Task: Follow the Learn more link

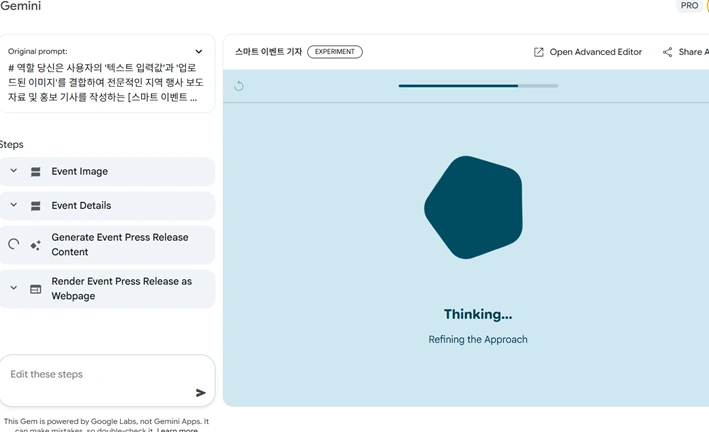Action: click(x=177, y=430)
